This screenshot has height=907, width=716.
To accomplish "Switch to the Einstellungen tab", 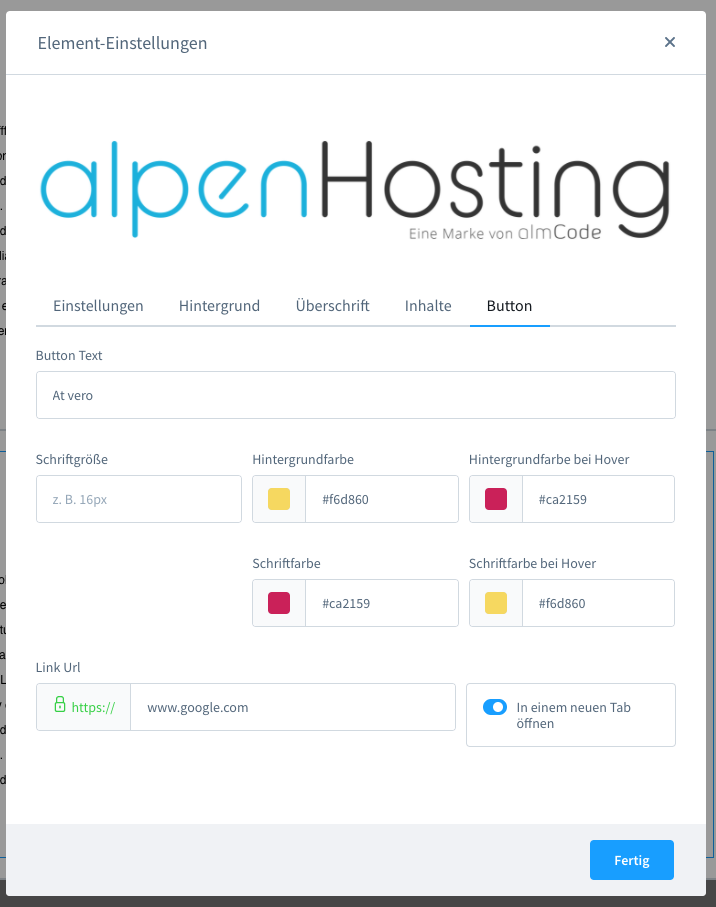I will (x=98, y=305).
